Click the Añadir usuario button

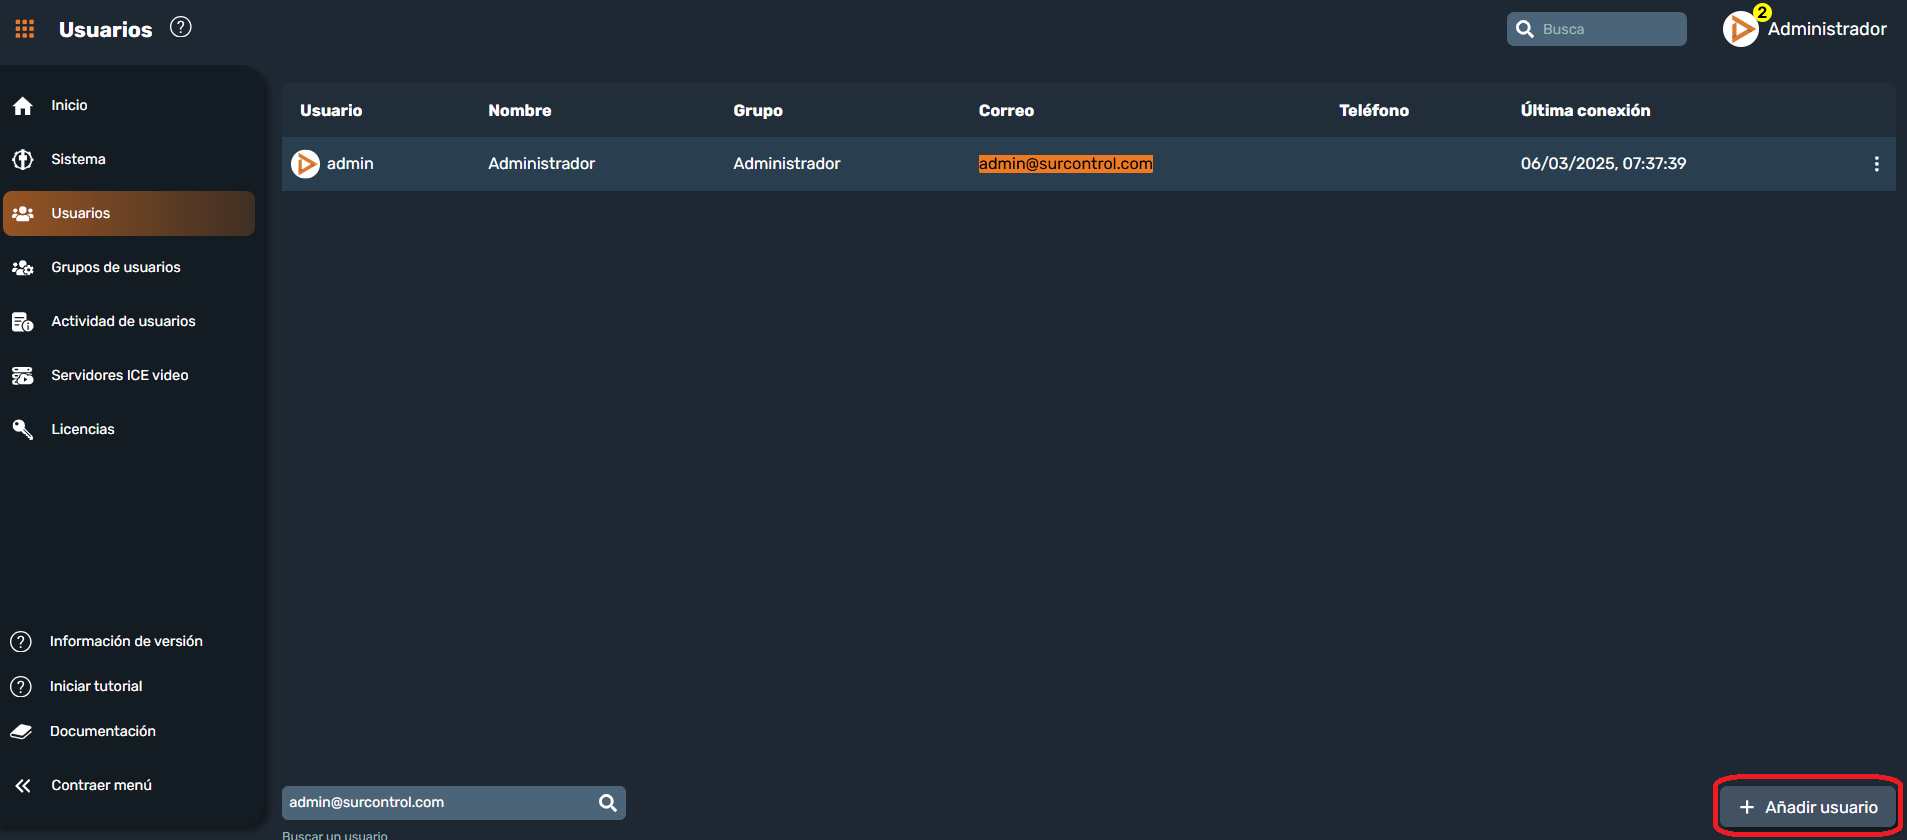click(1808, 807)
